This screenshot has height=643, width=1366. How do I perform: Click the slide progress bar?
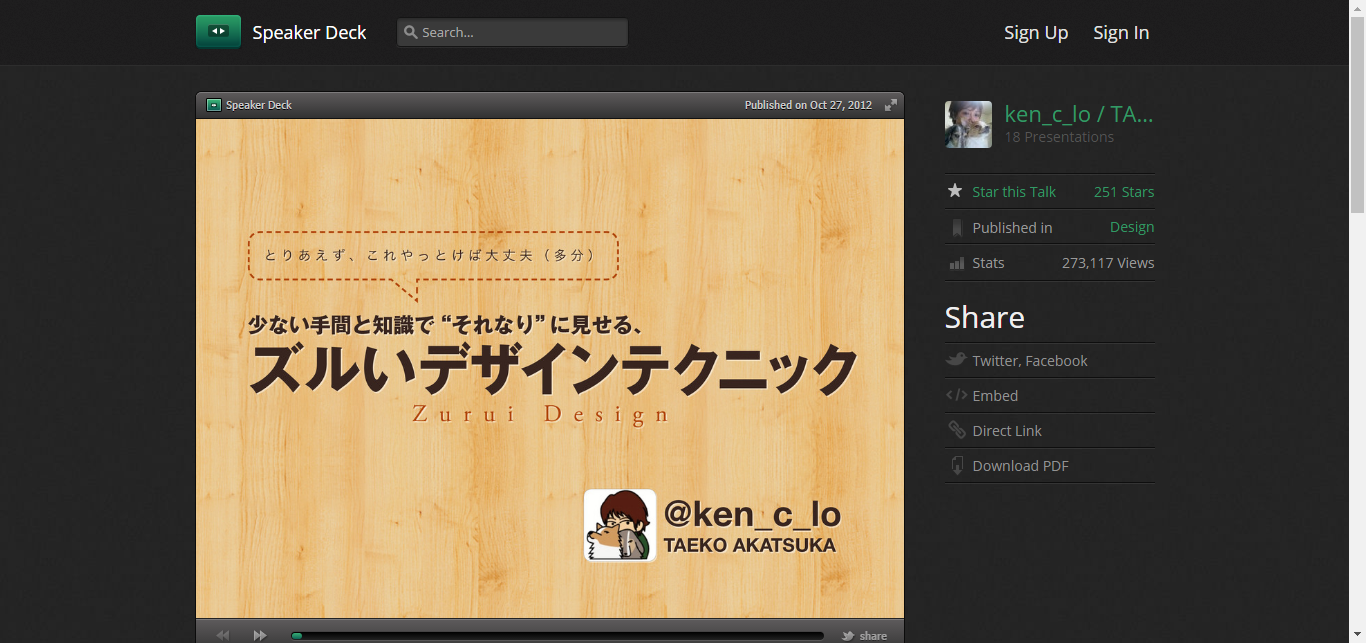coord(557,635)
